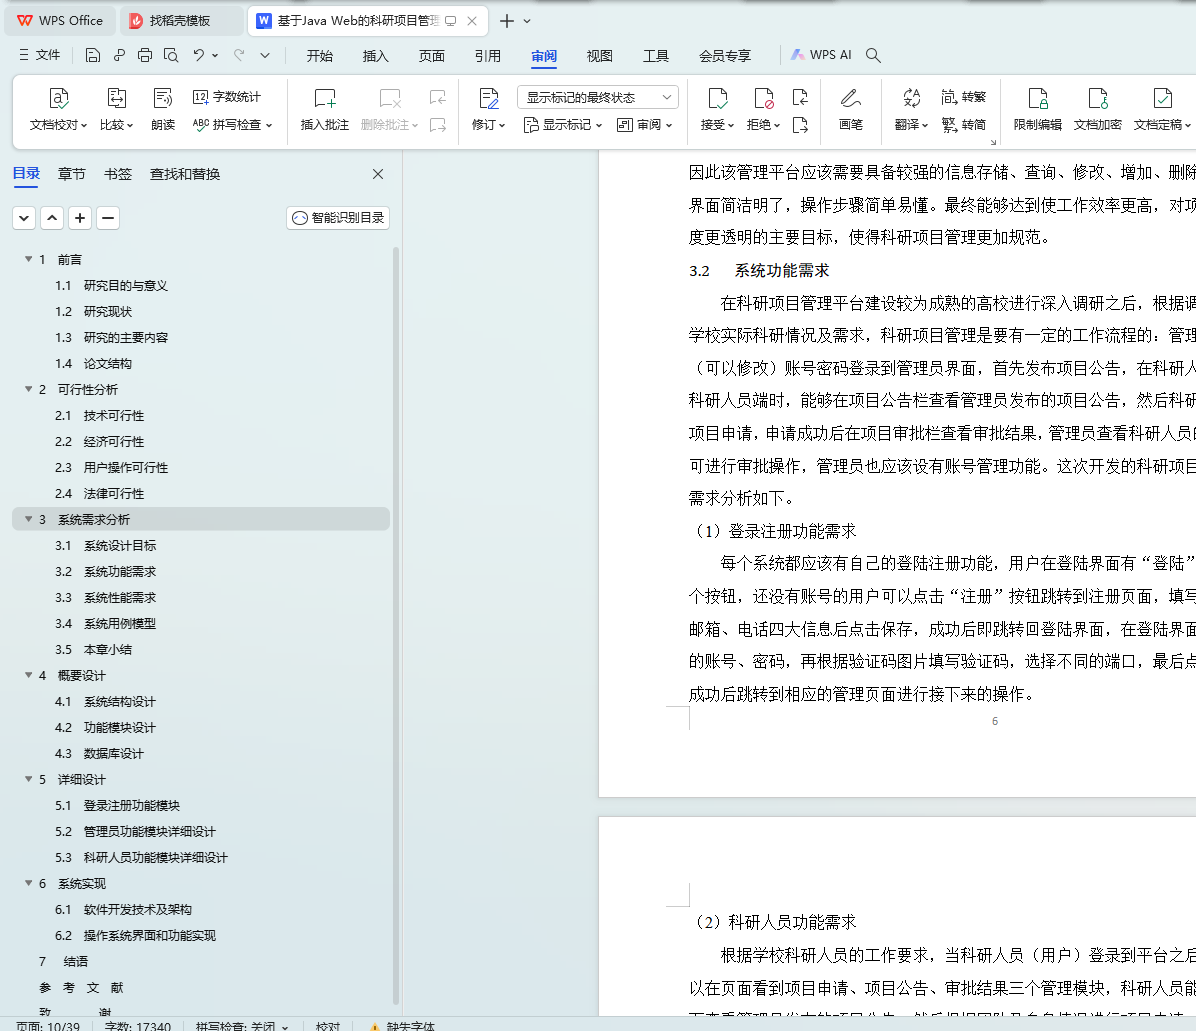Run 拼写检查 spell check

[x=232, y=124]
